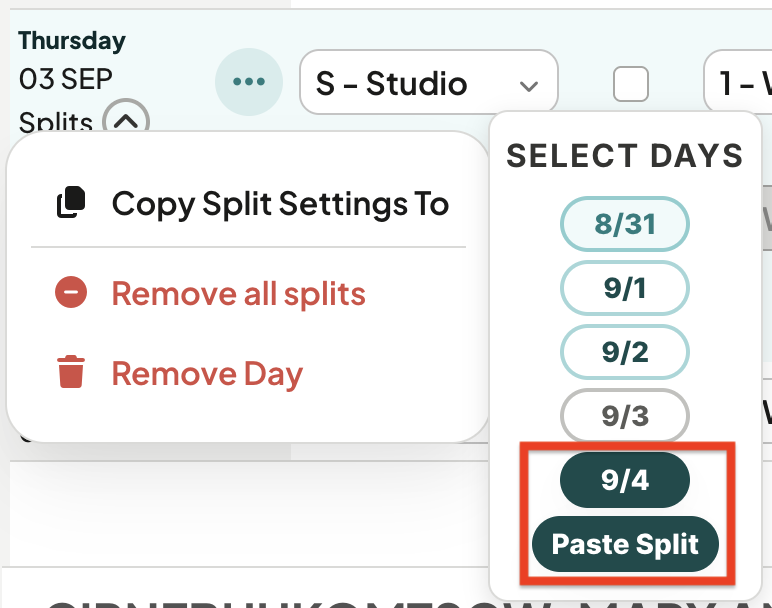
Task: Choose Copy Split Settings To menu item
Action: (252, 203)
